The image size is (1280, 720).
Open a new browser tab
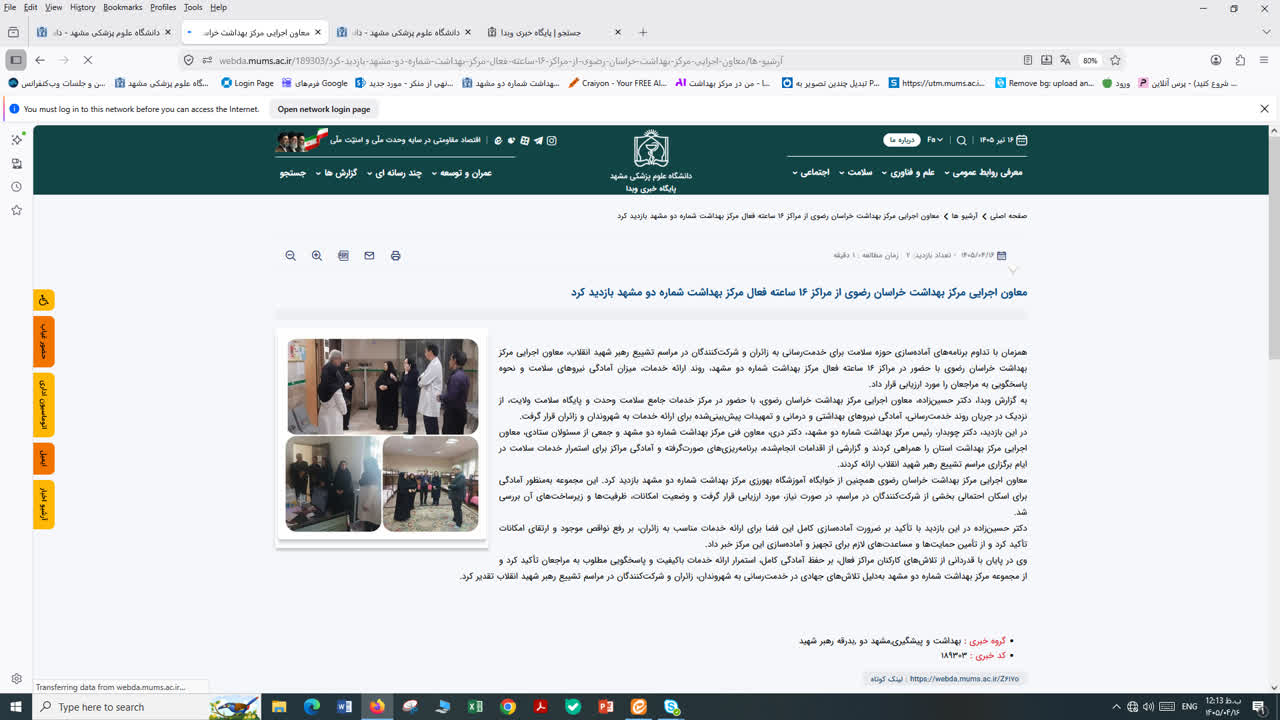coord(643,32)
